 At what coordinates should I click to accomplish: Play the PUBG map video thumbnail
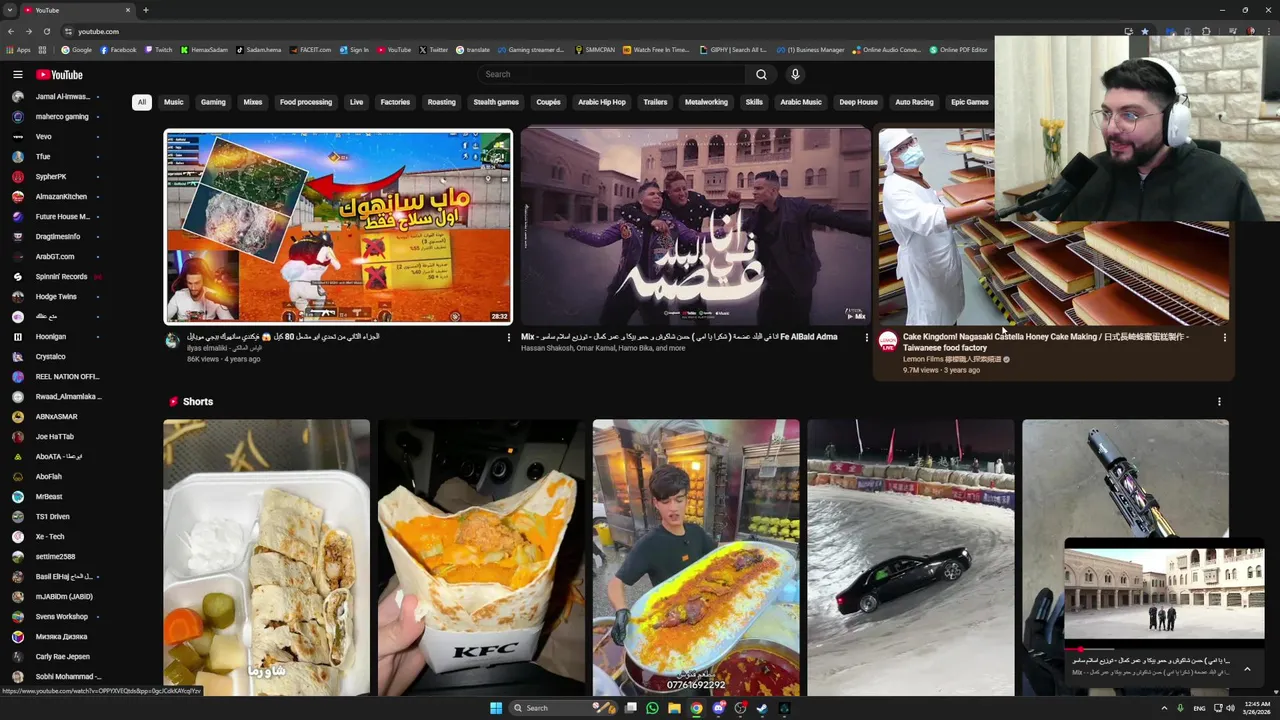coord(338,227)
